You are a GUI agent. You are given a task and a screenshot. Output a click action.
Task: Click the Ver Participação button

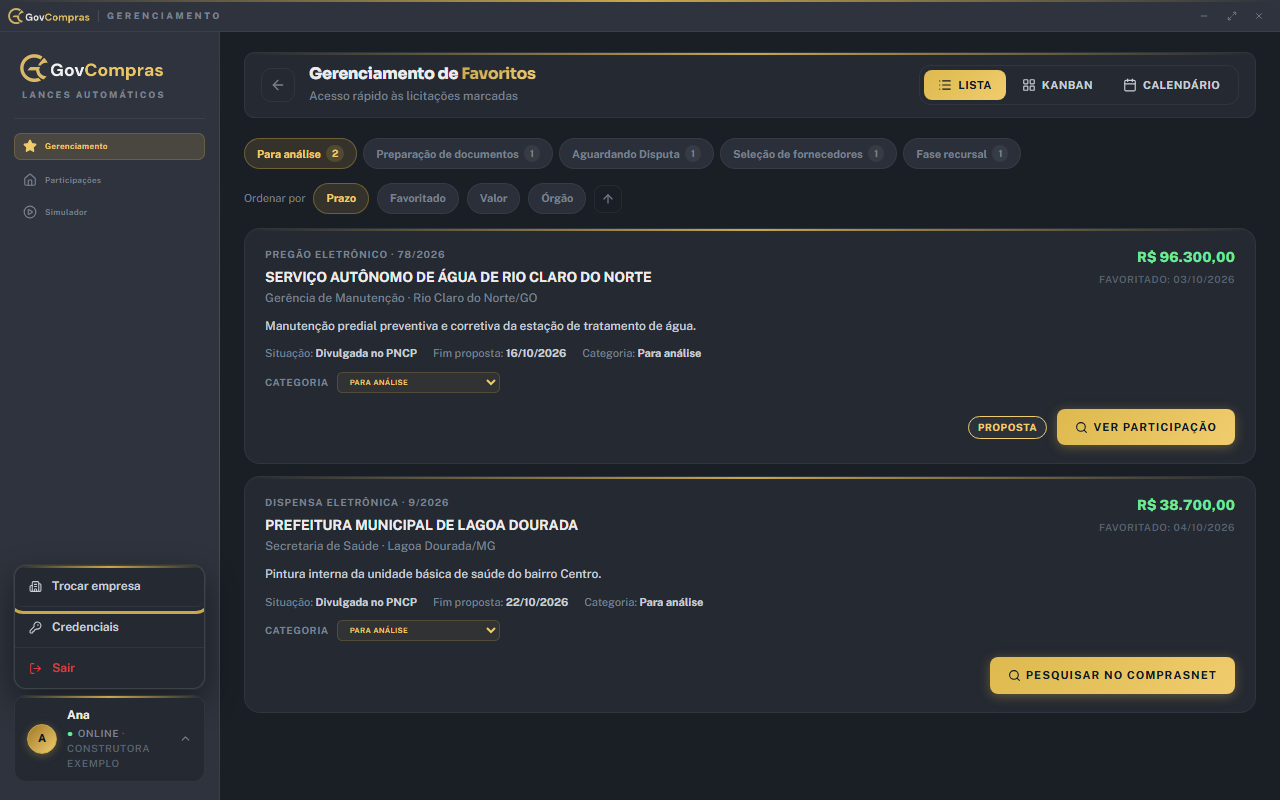[x=1146, y=427]
